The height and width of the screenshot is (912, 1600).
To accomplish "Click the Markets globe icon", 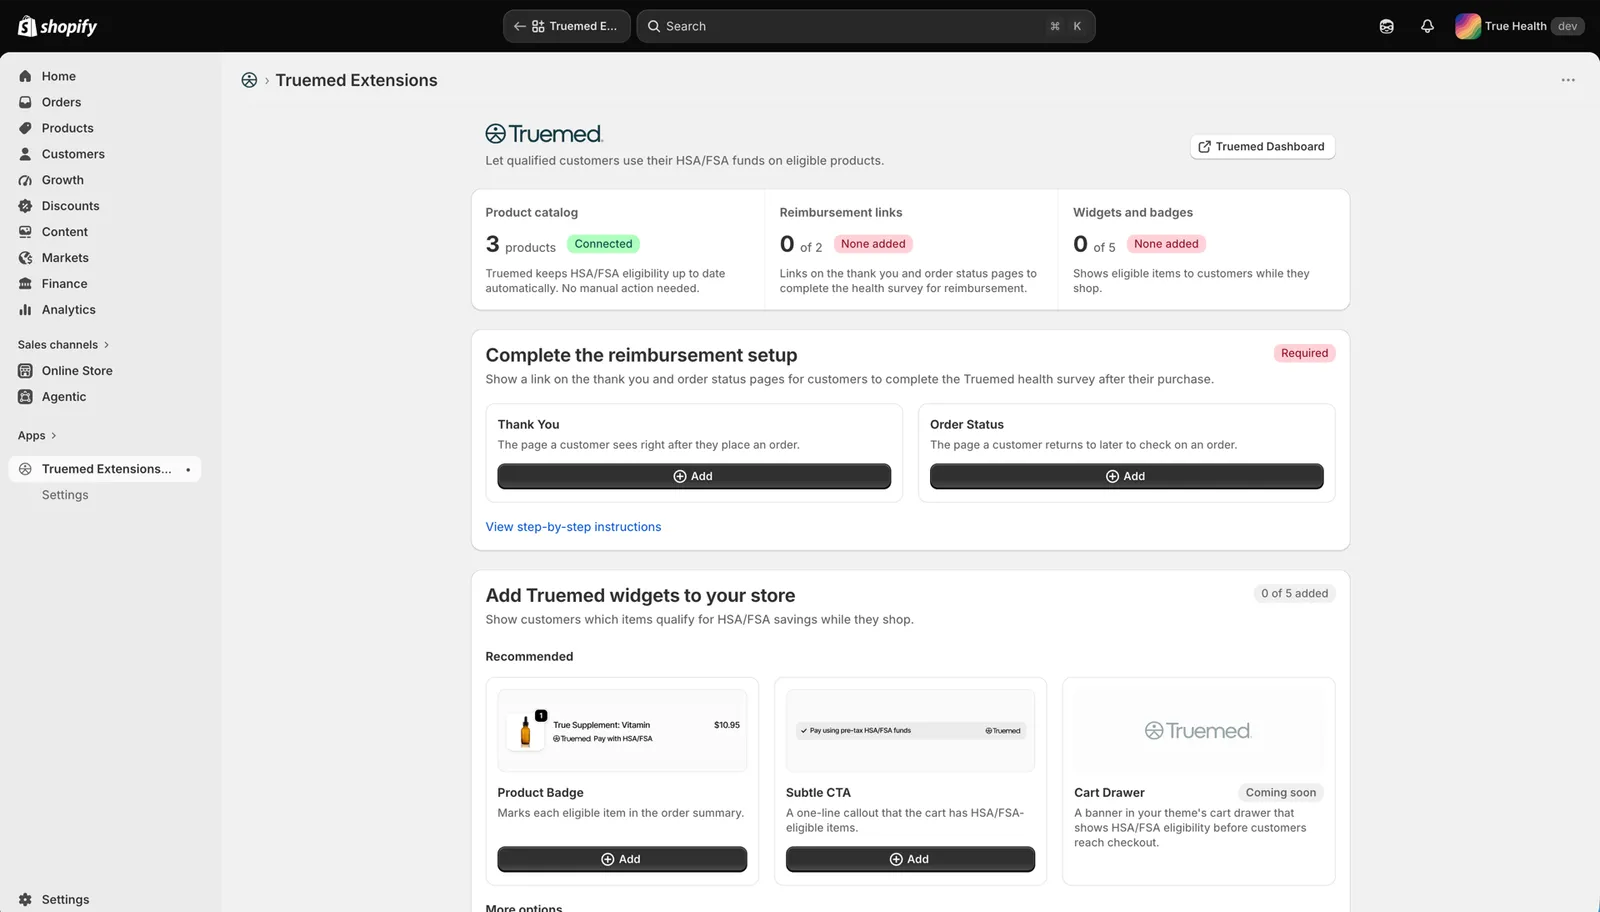I will [x=25, y=258].
